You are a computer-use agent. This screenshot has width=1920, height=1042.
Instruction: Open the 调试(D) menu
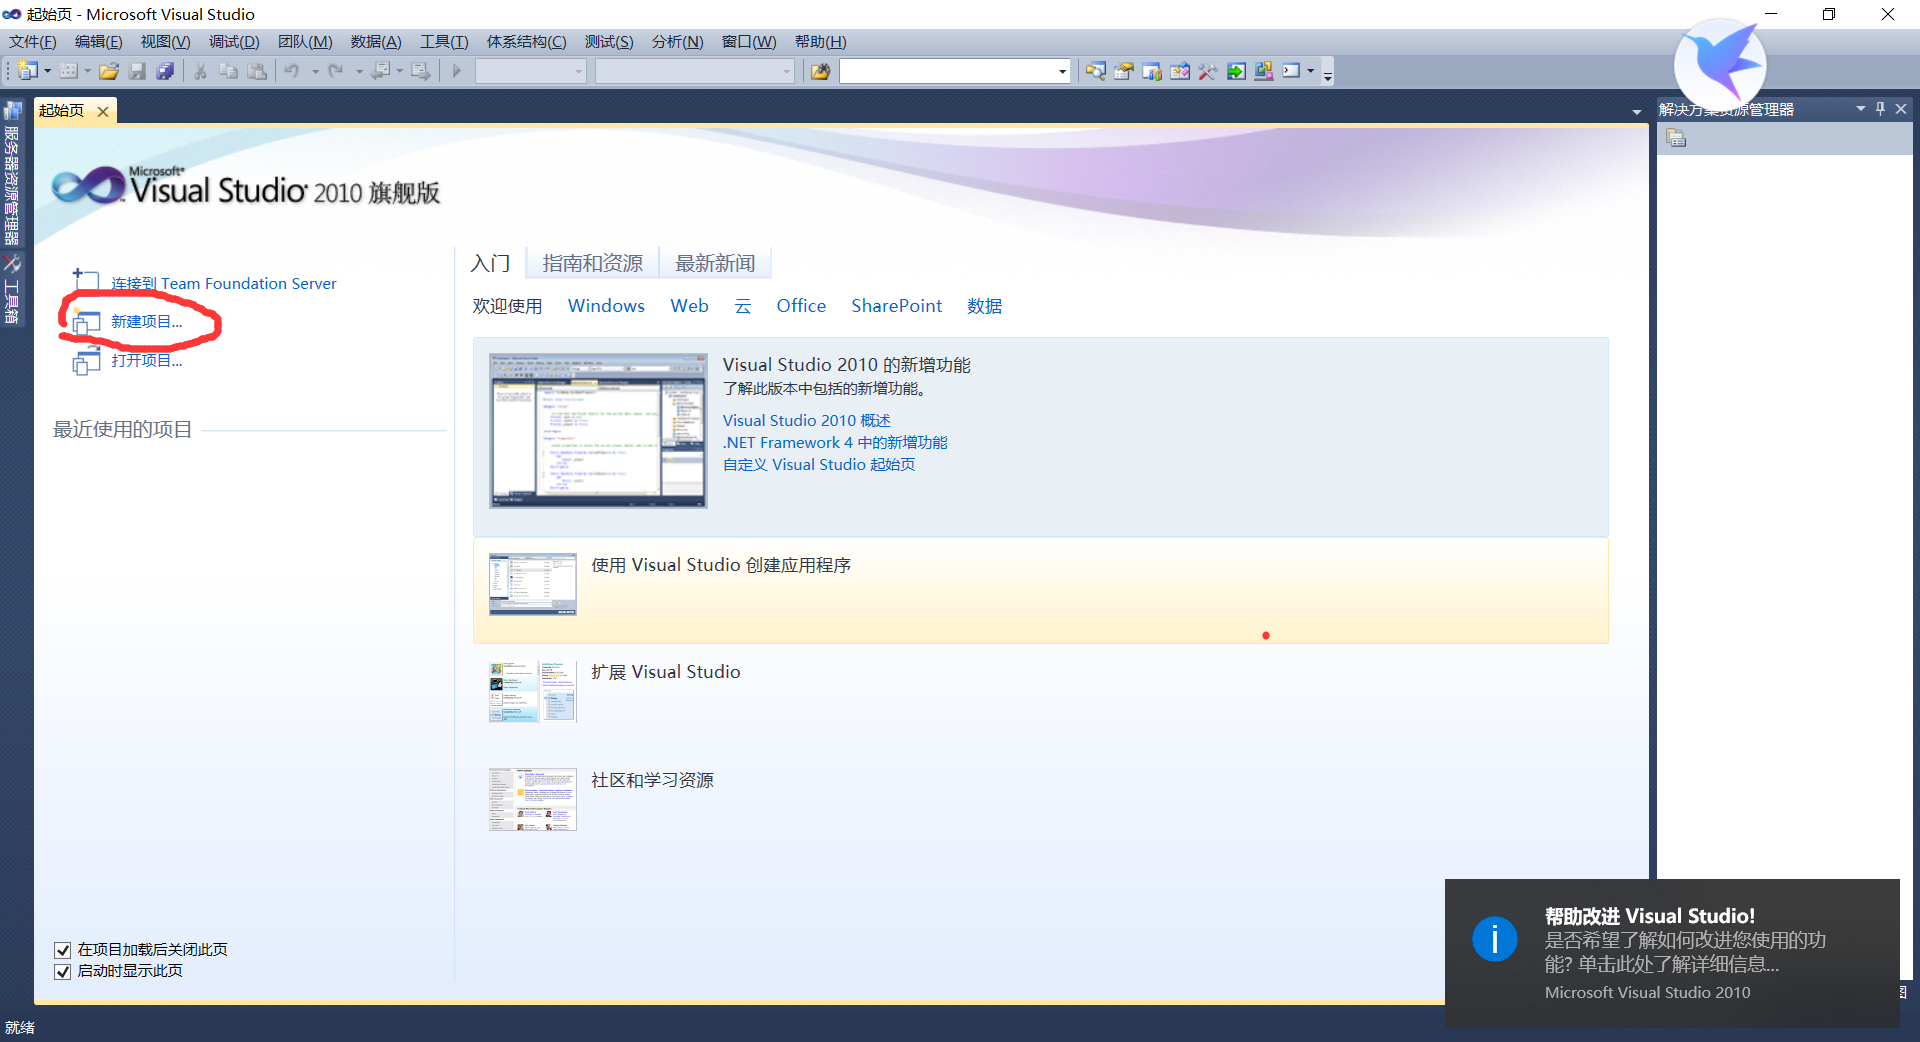(234, 42)
